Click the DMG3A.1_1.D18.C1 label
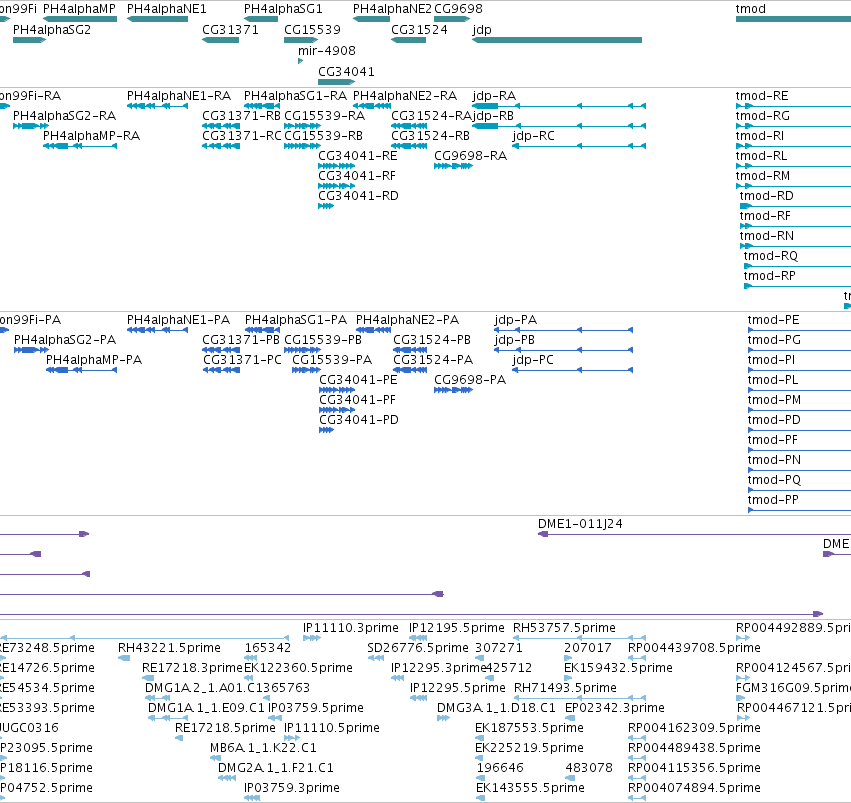Screen dimensions: 851x803 (x=497, y=708)
